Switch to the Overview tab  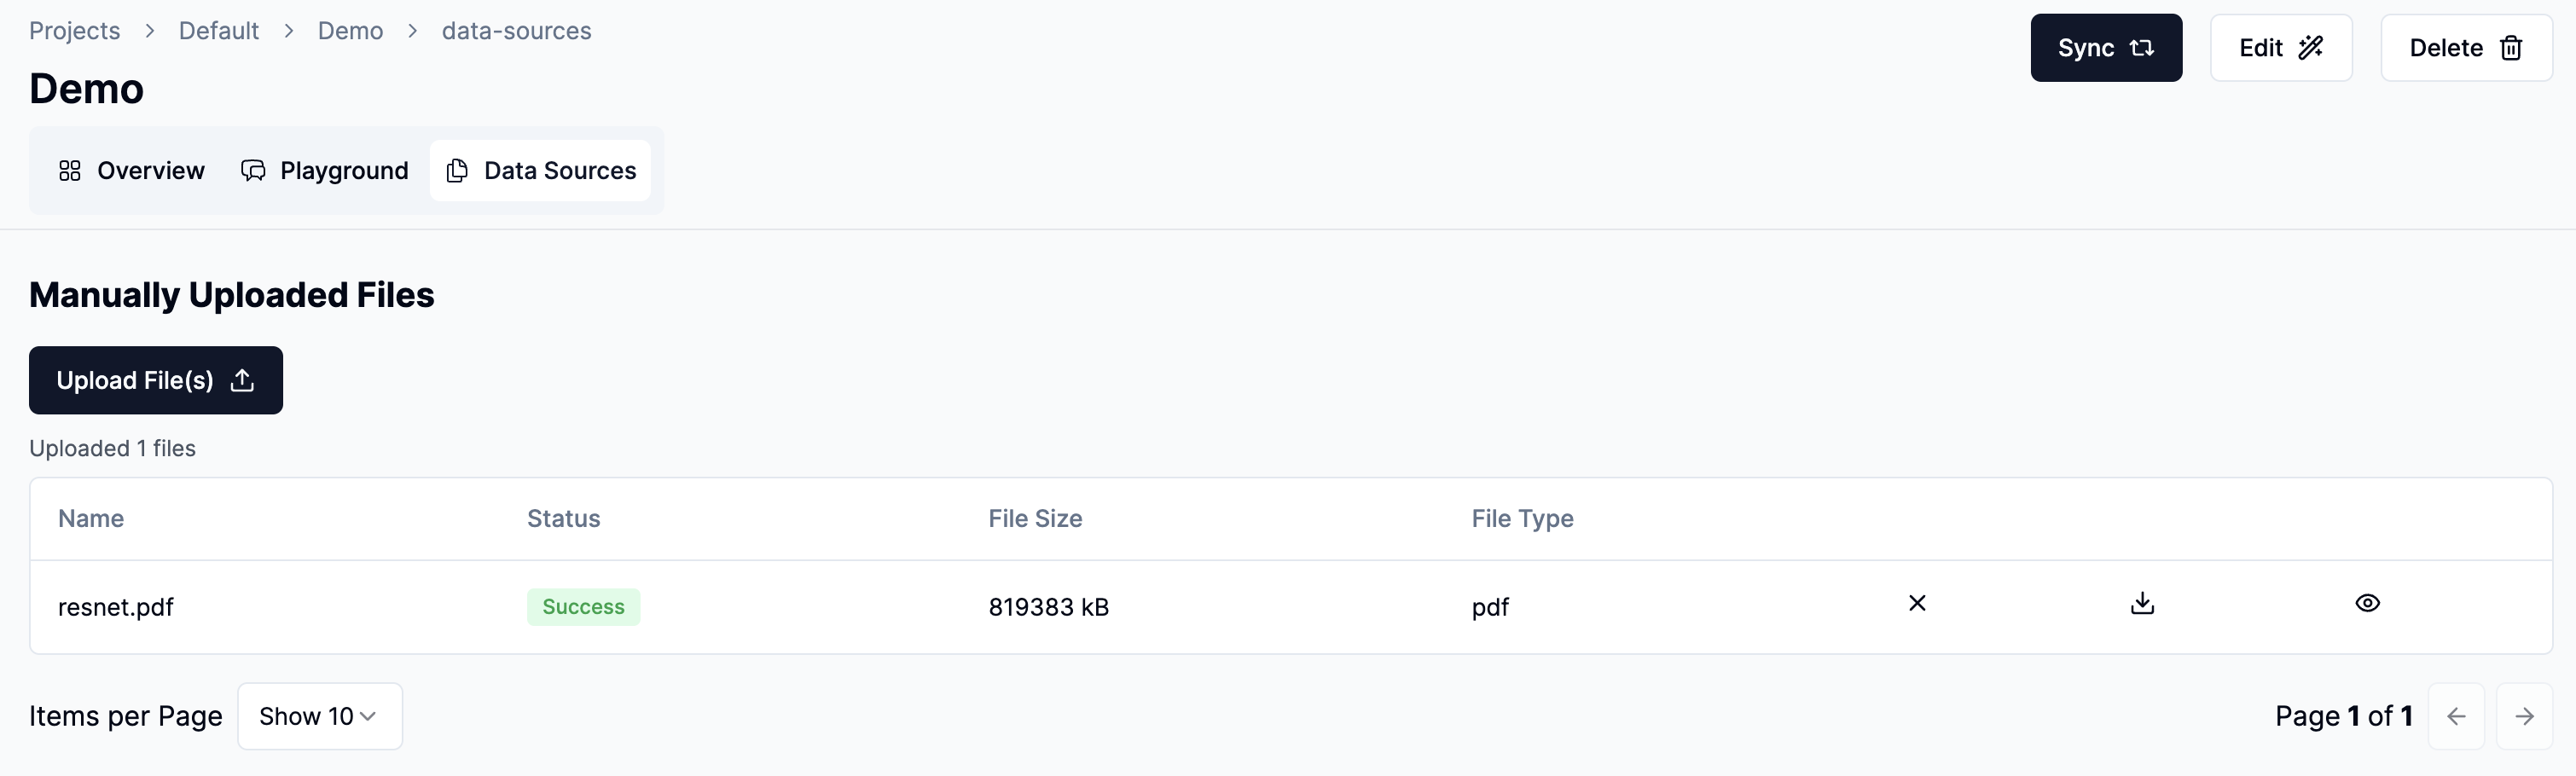[150, 170]
